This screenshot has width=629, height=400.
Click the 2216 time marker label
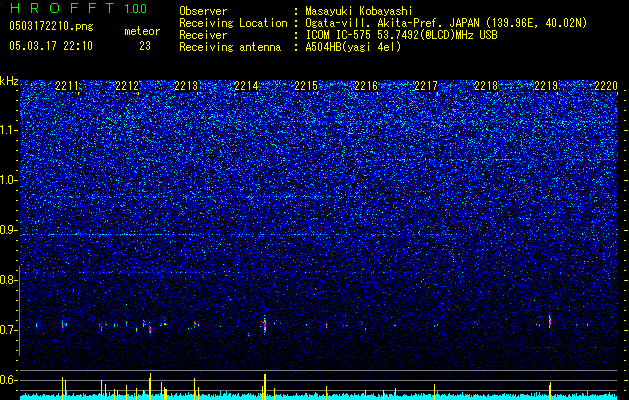pos(366,86)
